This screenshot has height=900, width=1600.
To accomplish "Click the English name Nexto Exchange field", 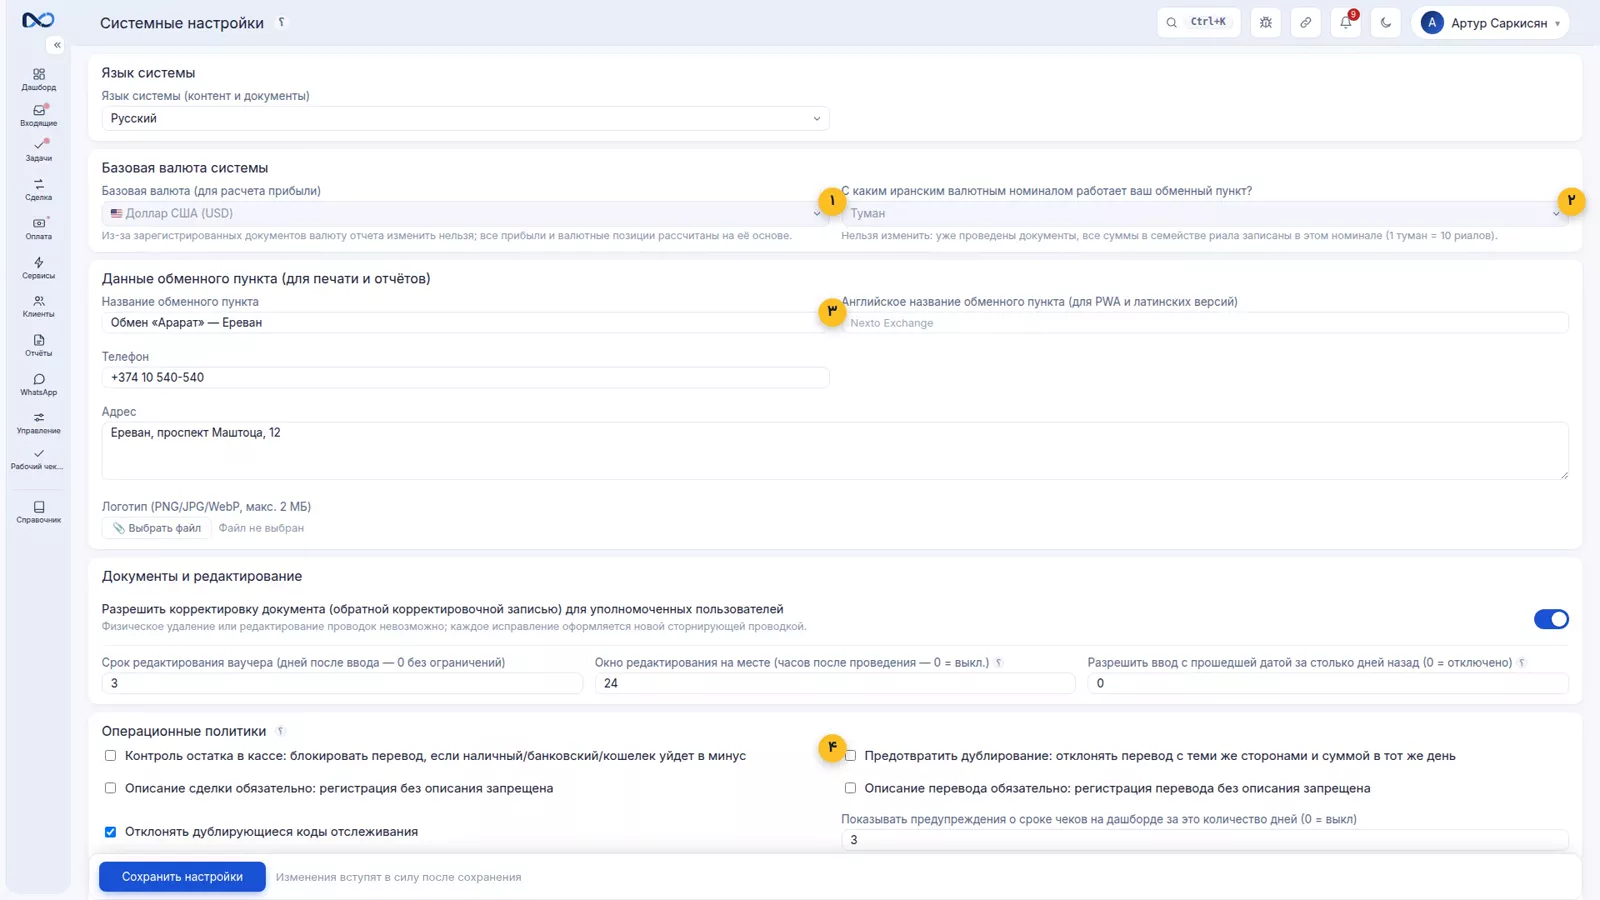I will pos(1204,322).
